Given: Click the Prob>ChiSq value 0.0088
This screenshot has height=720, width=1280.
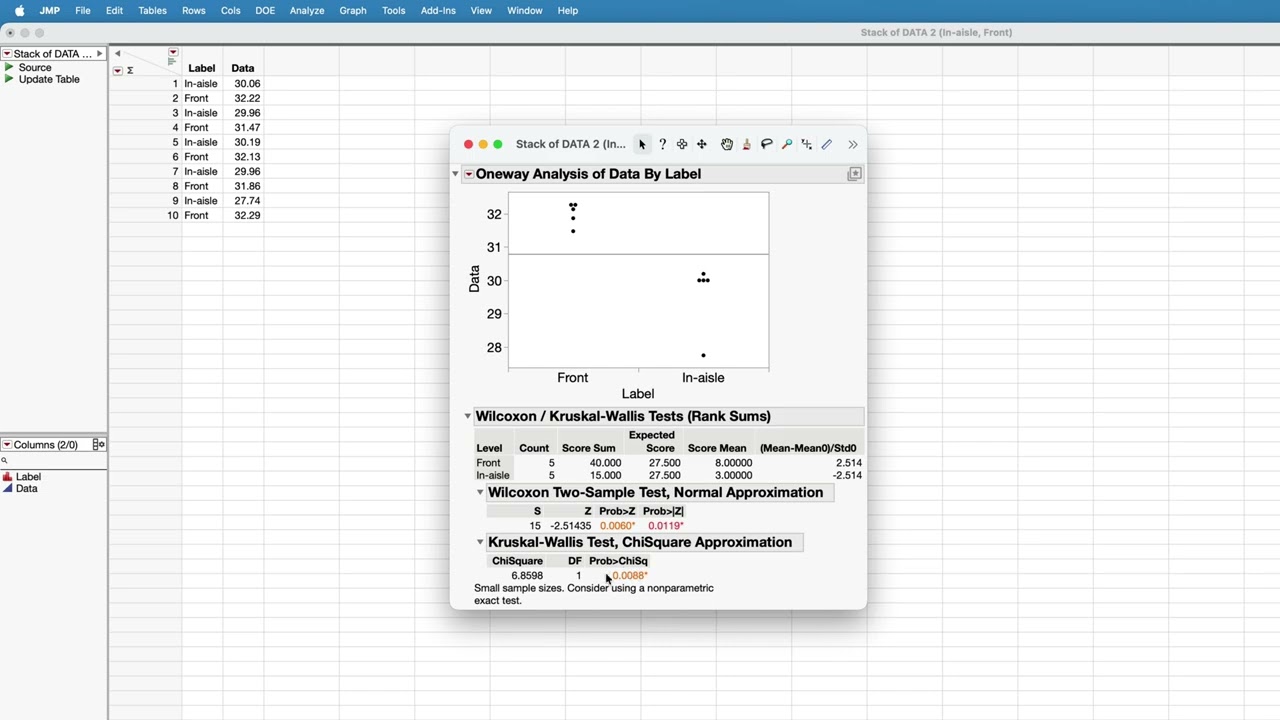Looking at the screenshot, I should [x=630, y=576].
